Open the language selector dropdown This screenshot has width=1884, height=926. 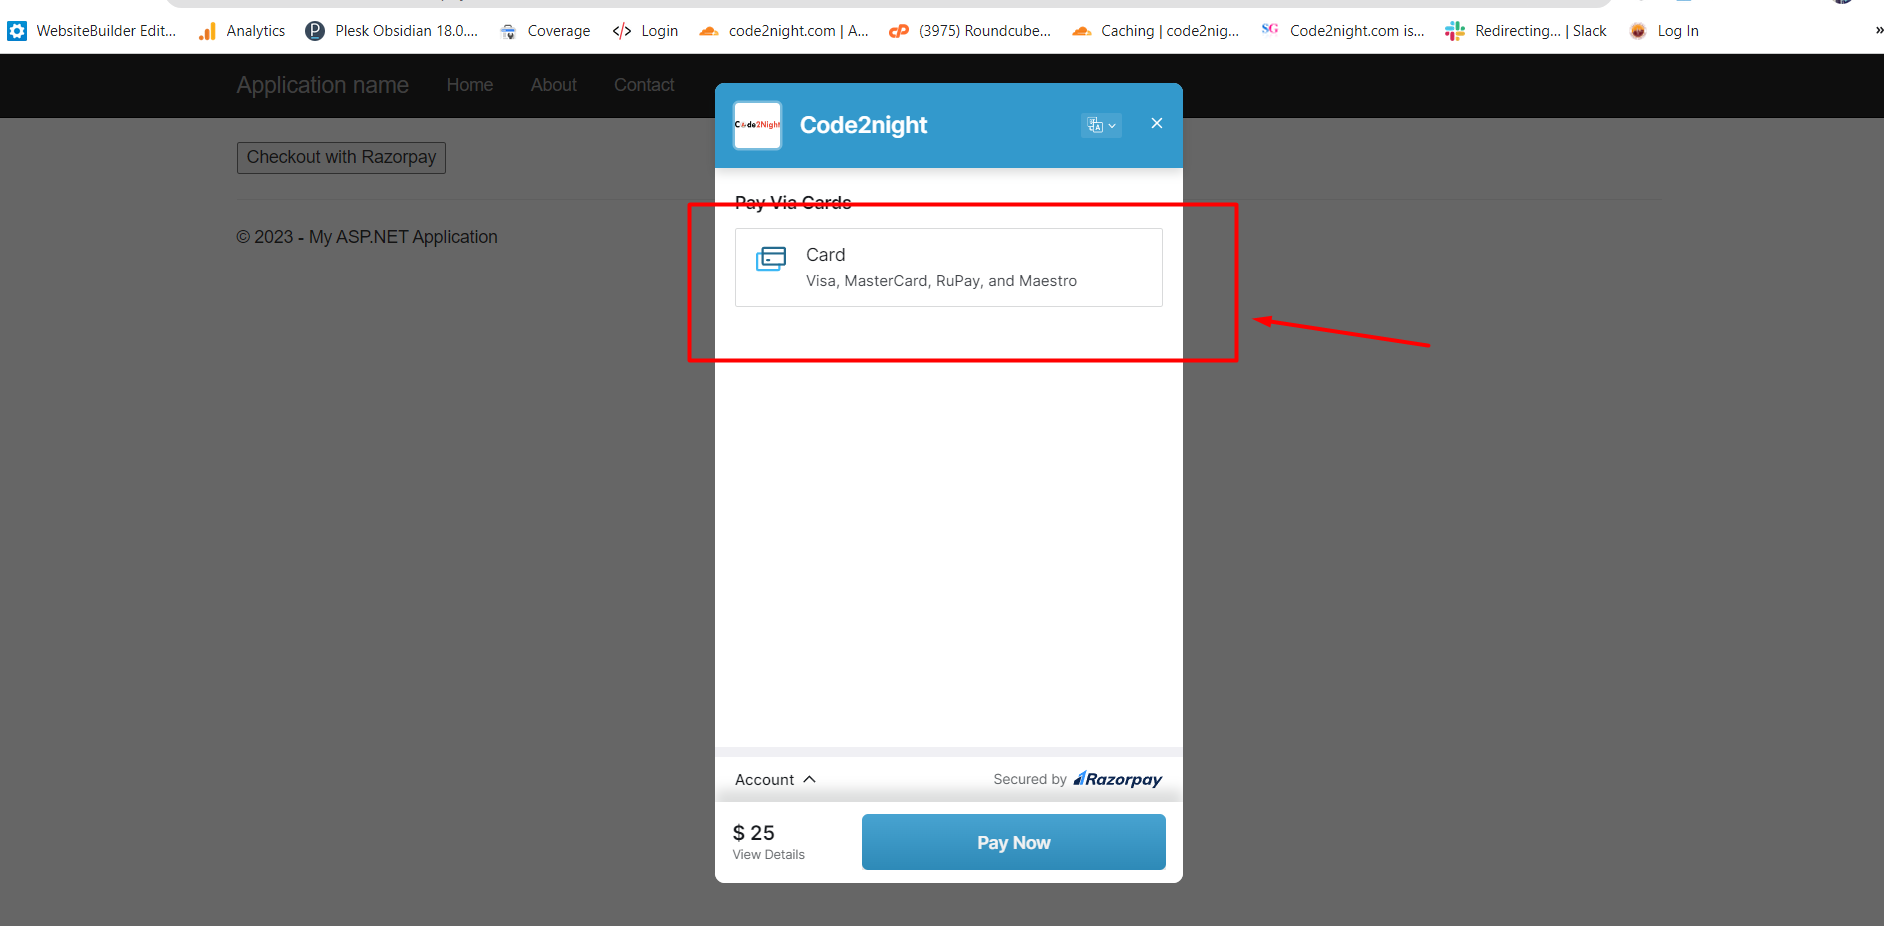pyautogui.click(x=1101, y=125)
